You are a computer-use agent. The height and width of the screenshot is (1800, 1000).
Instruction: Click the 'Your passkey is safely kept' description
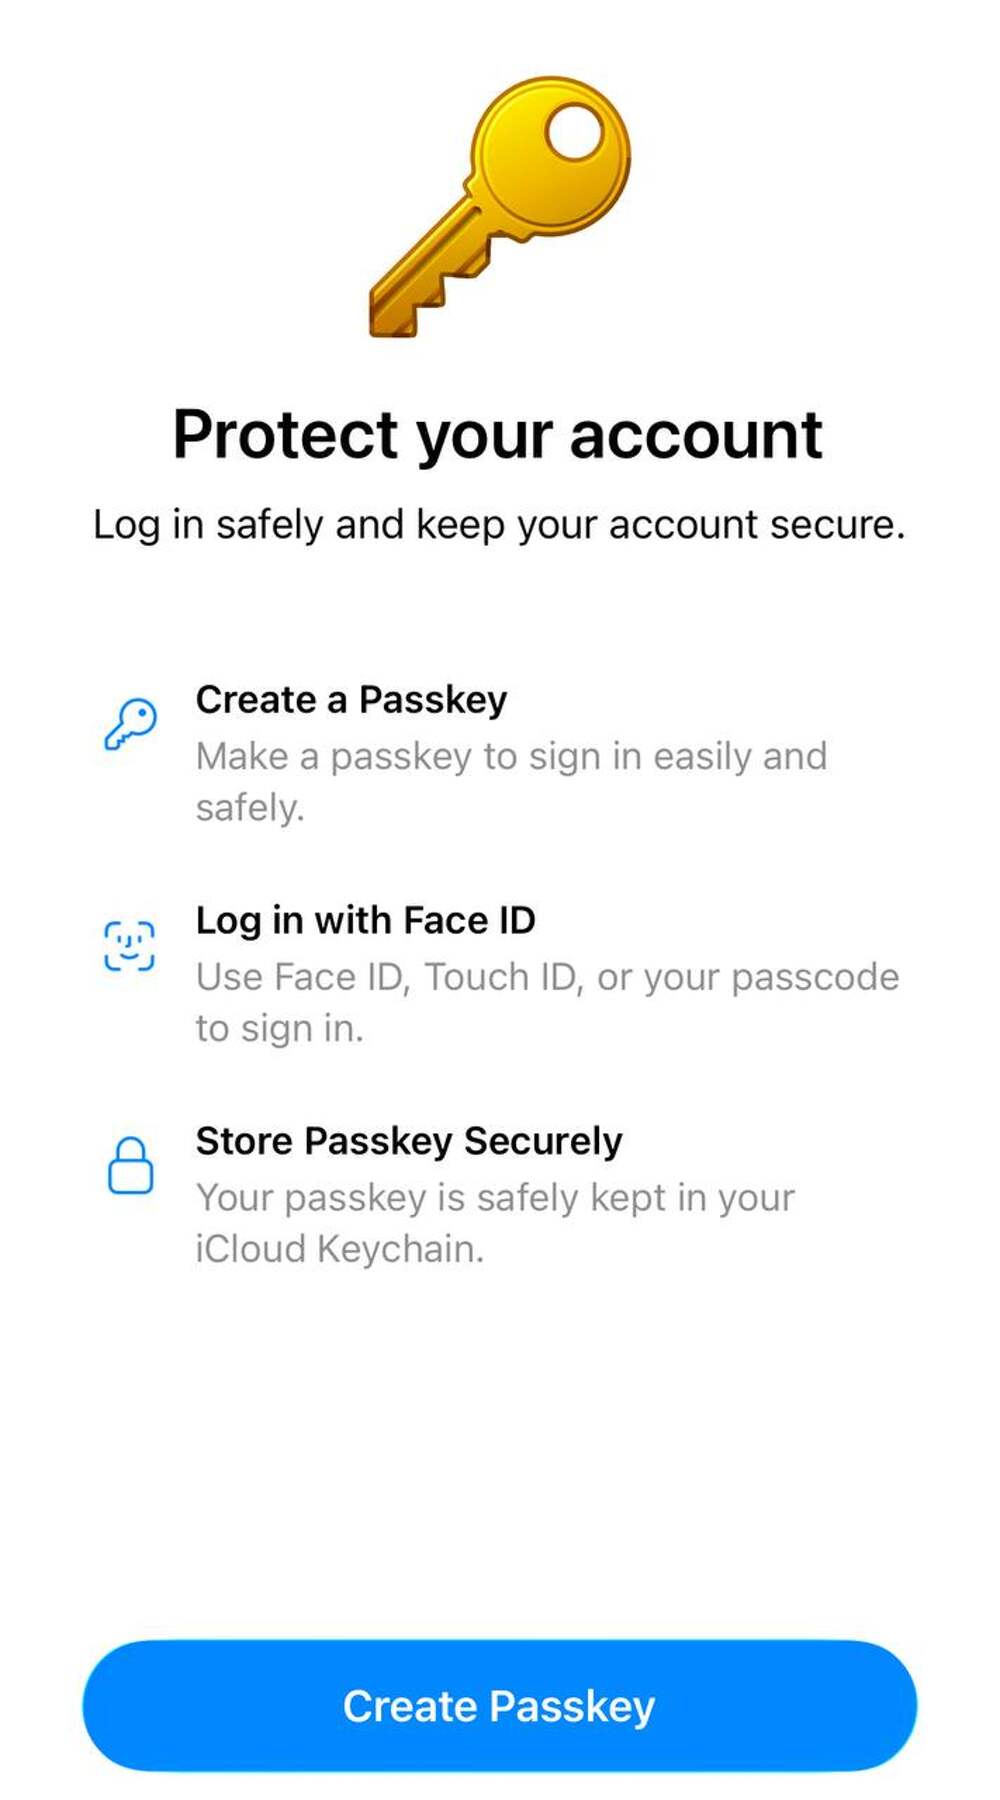click(x=495, y=1198)
